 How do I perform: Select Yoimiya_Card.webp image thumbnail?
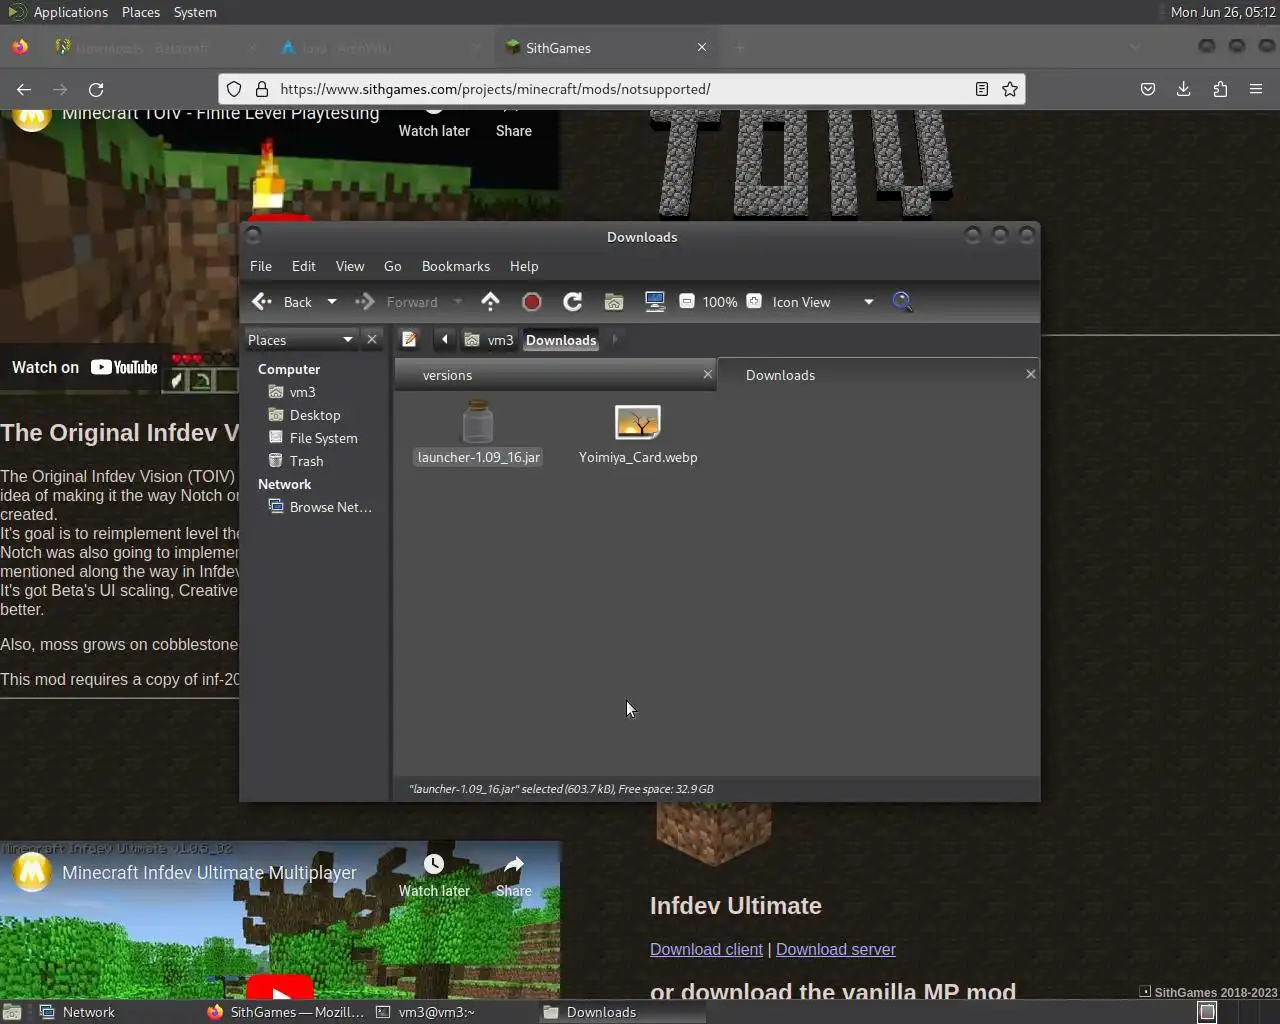tap(638, 422)
